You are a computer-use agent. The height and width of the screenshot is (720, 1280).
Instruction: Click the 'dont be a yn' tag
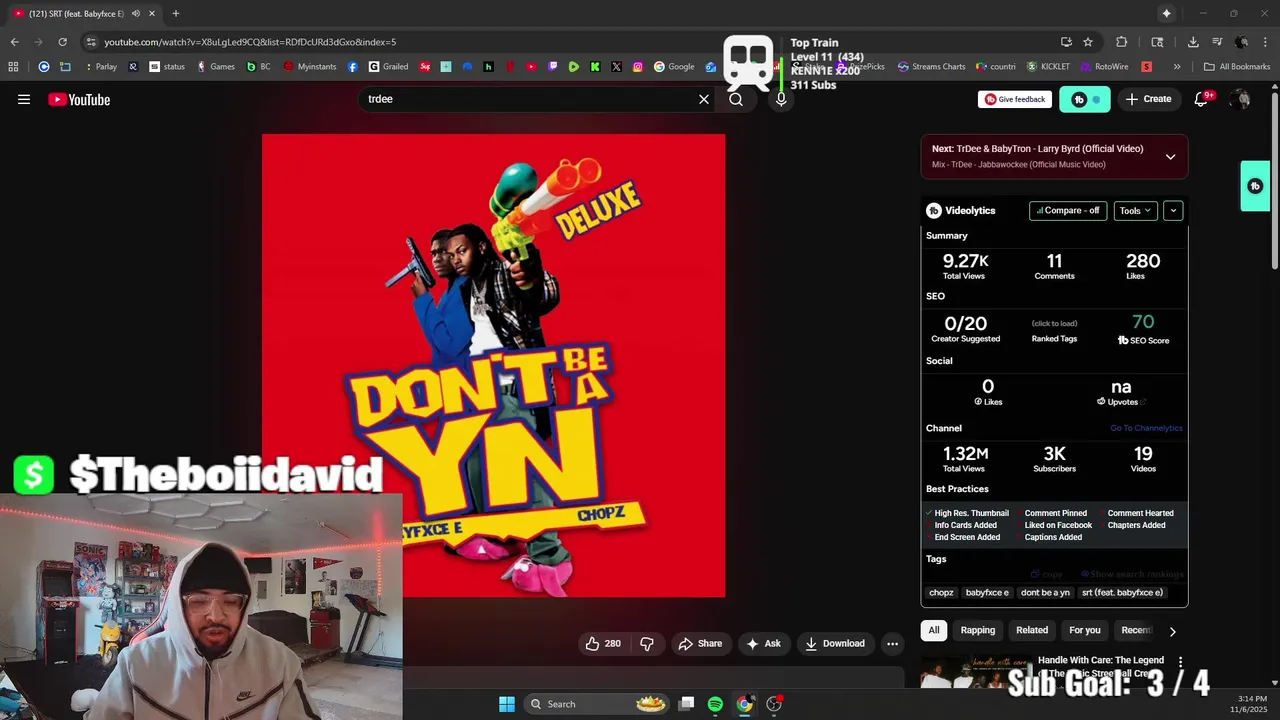coord(1045,592)
